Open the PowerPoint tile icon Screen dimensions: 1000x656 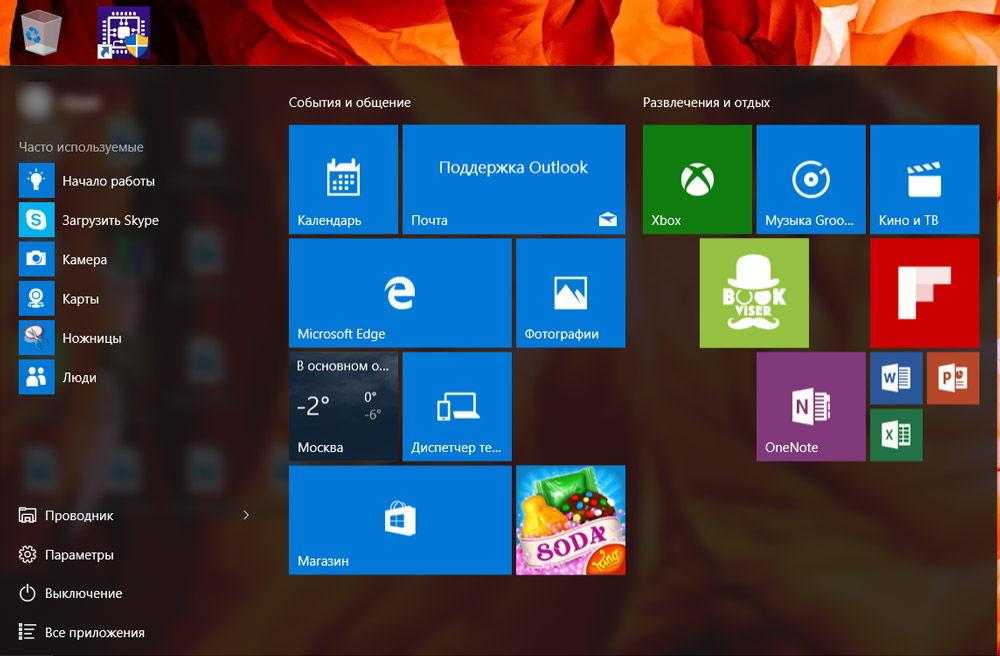(952, 378)
